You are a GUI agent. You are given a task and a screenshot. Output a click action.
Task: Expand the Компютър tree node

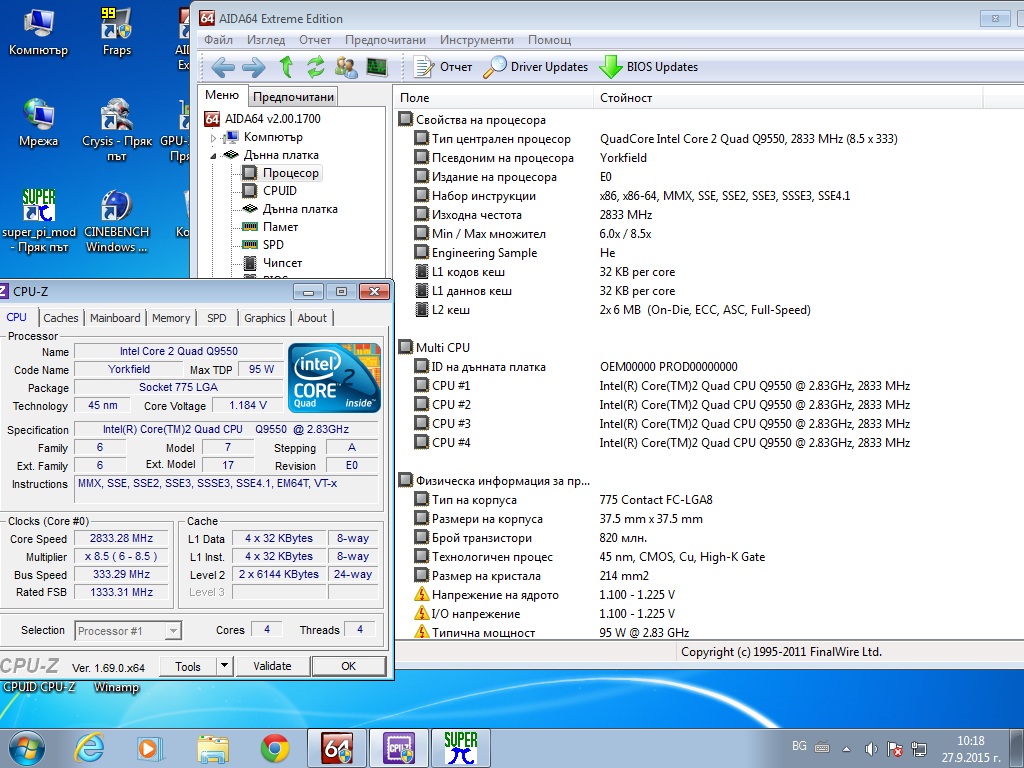point(214,138)
